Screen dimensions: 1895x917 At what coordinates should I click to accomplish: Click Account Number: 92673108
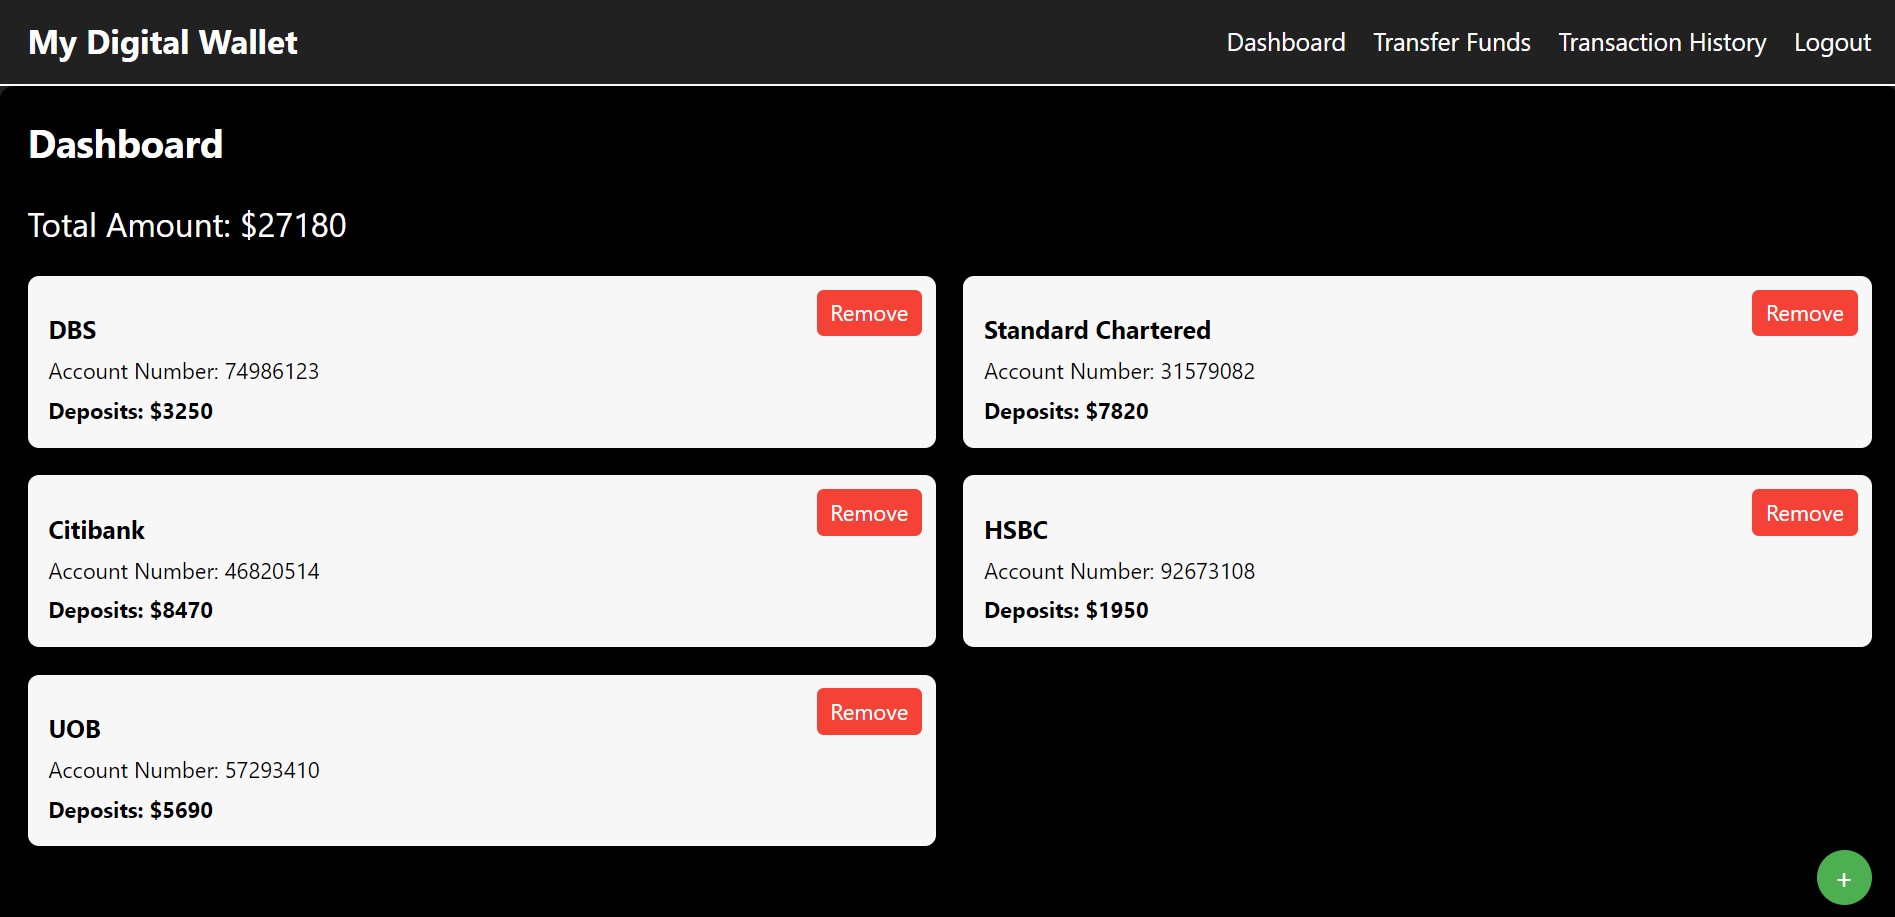pyautogui.click(x=1119, y=571)
